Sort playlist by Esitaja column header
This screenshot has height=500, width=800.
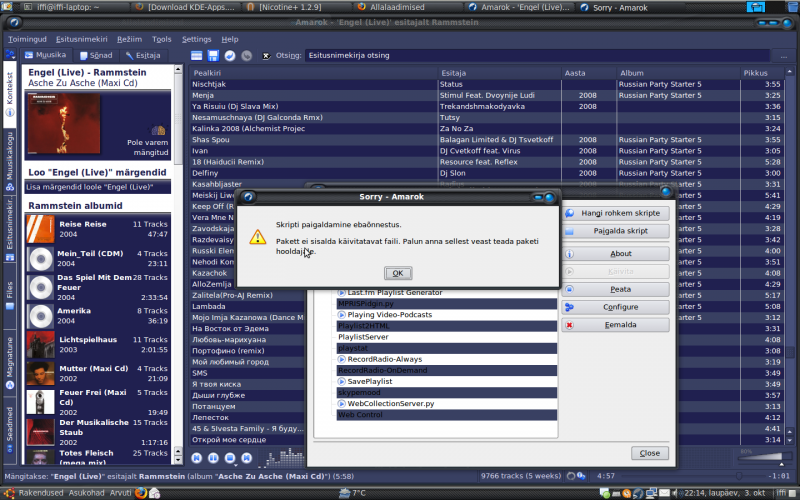[499, 73]
